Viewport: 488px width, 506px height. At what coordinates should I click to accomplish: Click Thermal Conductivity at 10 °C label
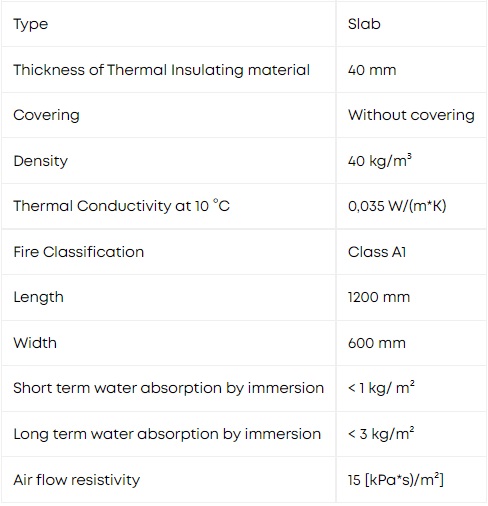point(122,206)
